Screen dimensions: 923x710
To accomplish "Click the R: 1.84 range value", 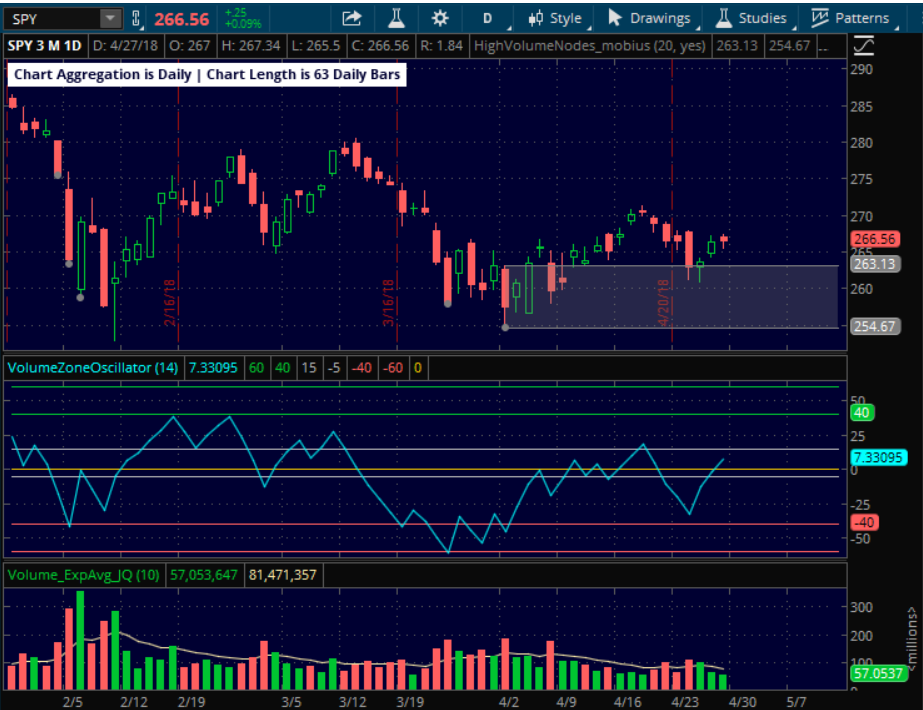I will pos(441,46).
